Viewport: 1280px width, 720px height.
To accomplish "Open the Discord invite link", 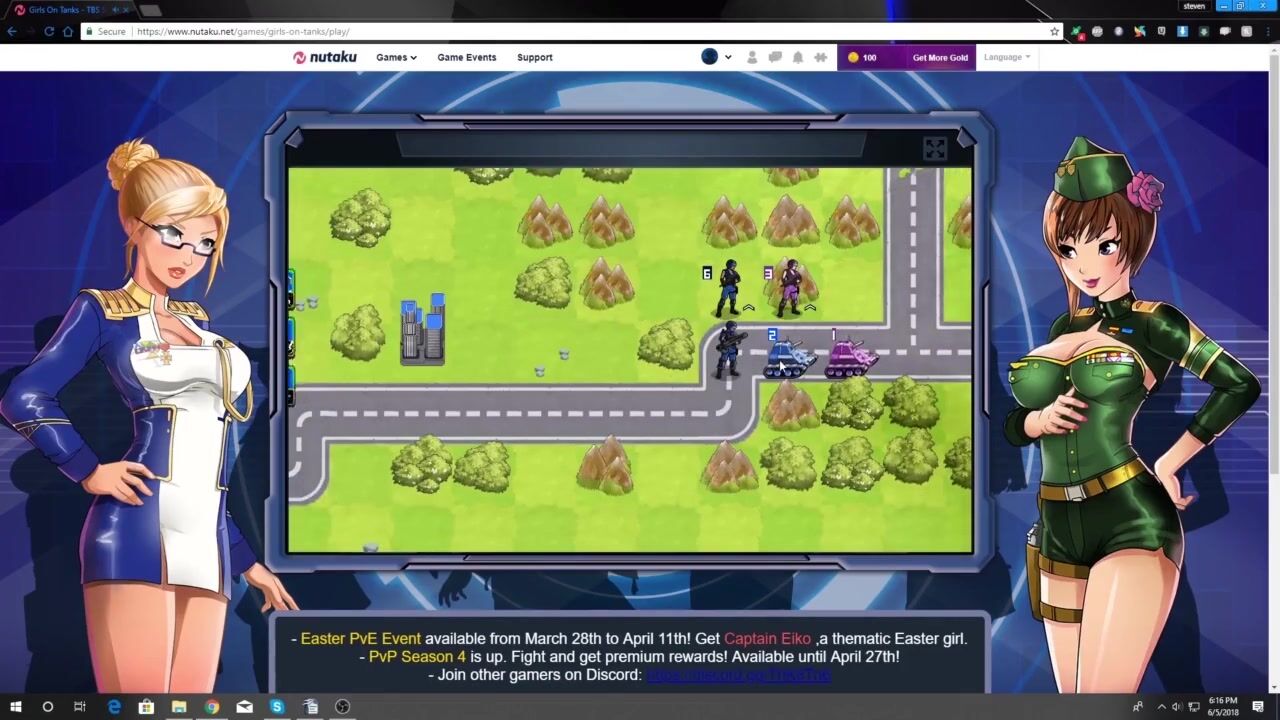I will (x=738, y=675).
